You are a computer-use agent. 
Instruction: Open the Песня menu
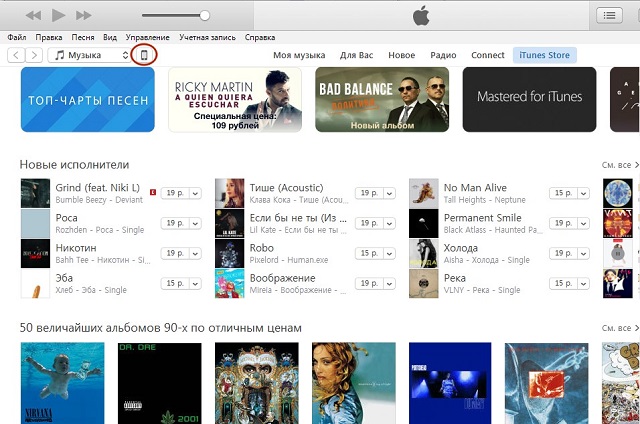(83, 38)
